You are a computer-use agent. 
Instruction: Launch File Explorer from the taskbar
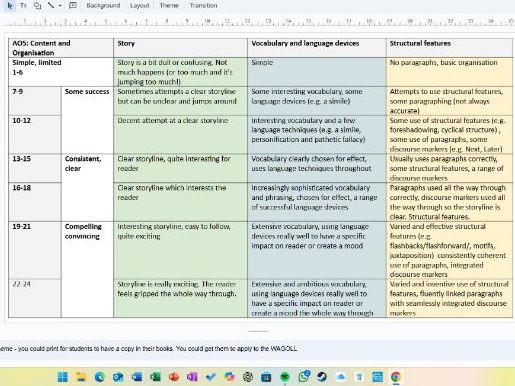81,377
